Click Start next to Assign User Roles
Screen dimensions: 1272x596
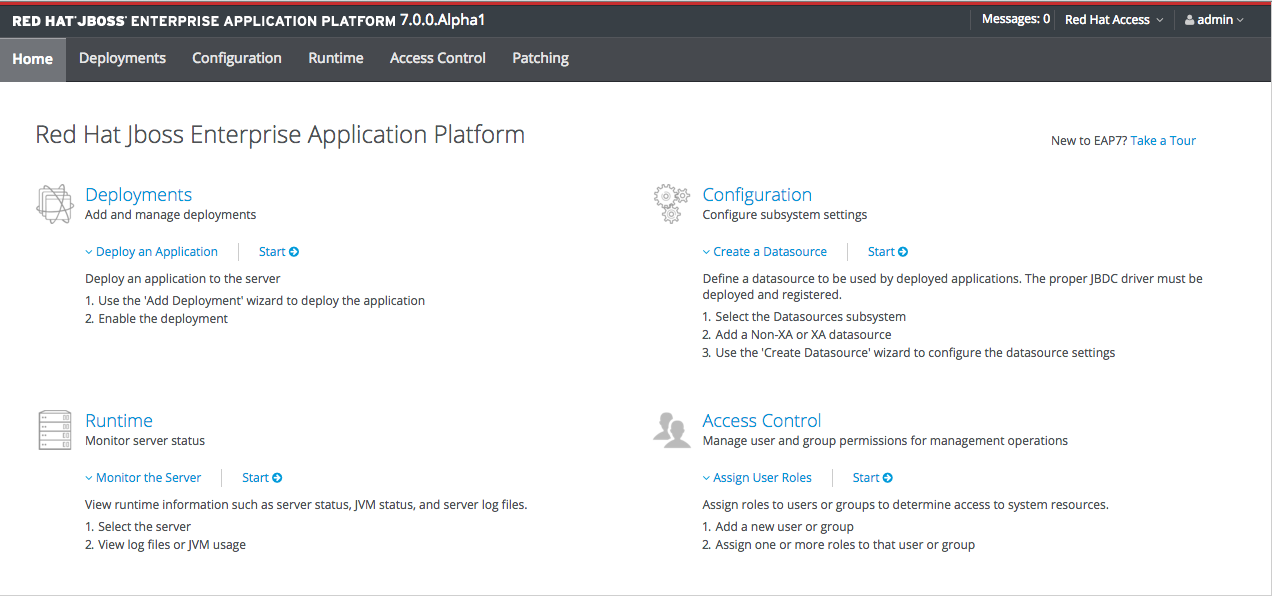873,478
